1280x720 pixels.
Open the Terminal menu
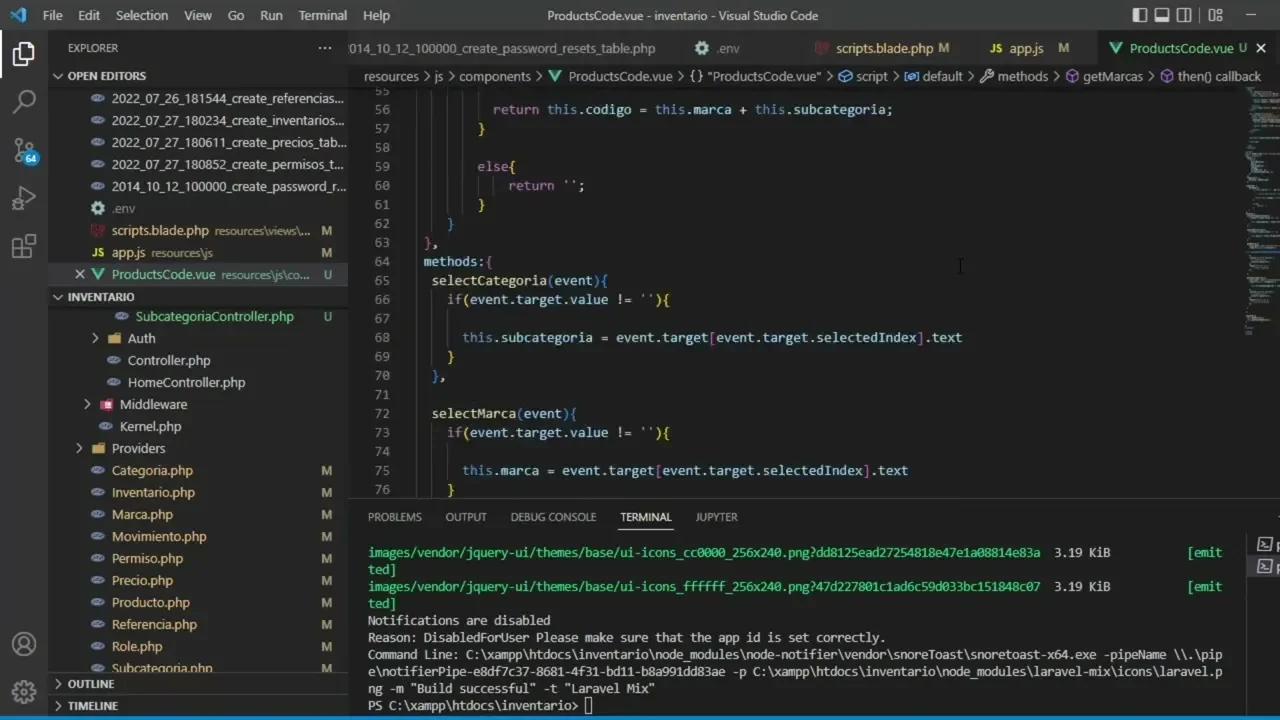coord(322,15)
